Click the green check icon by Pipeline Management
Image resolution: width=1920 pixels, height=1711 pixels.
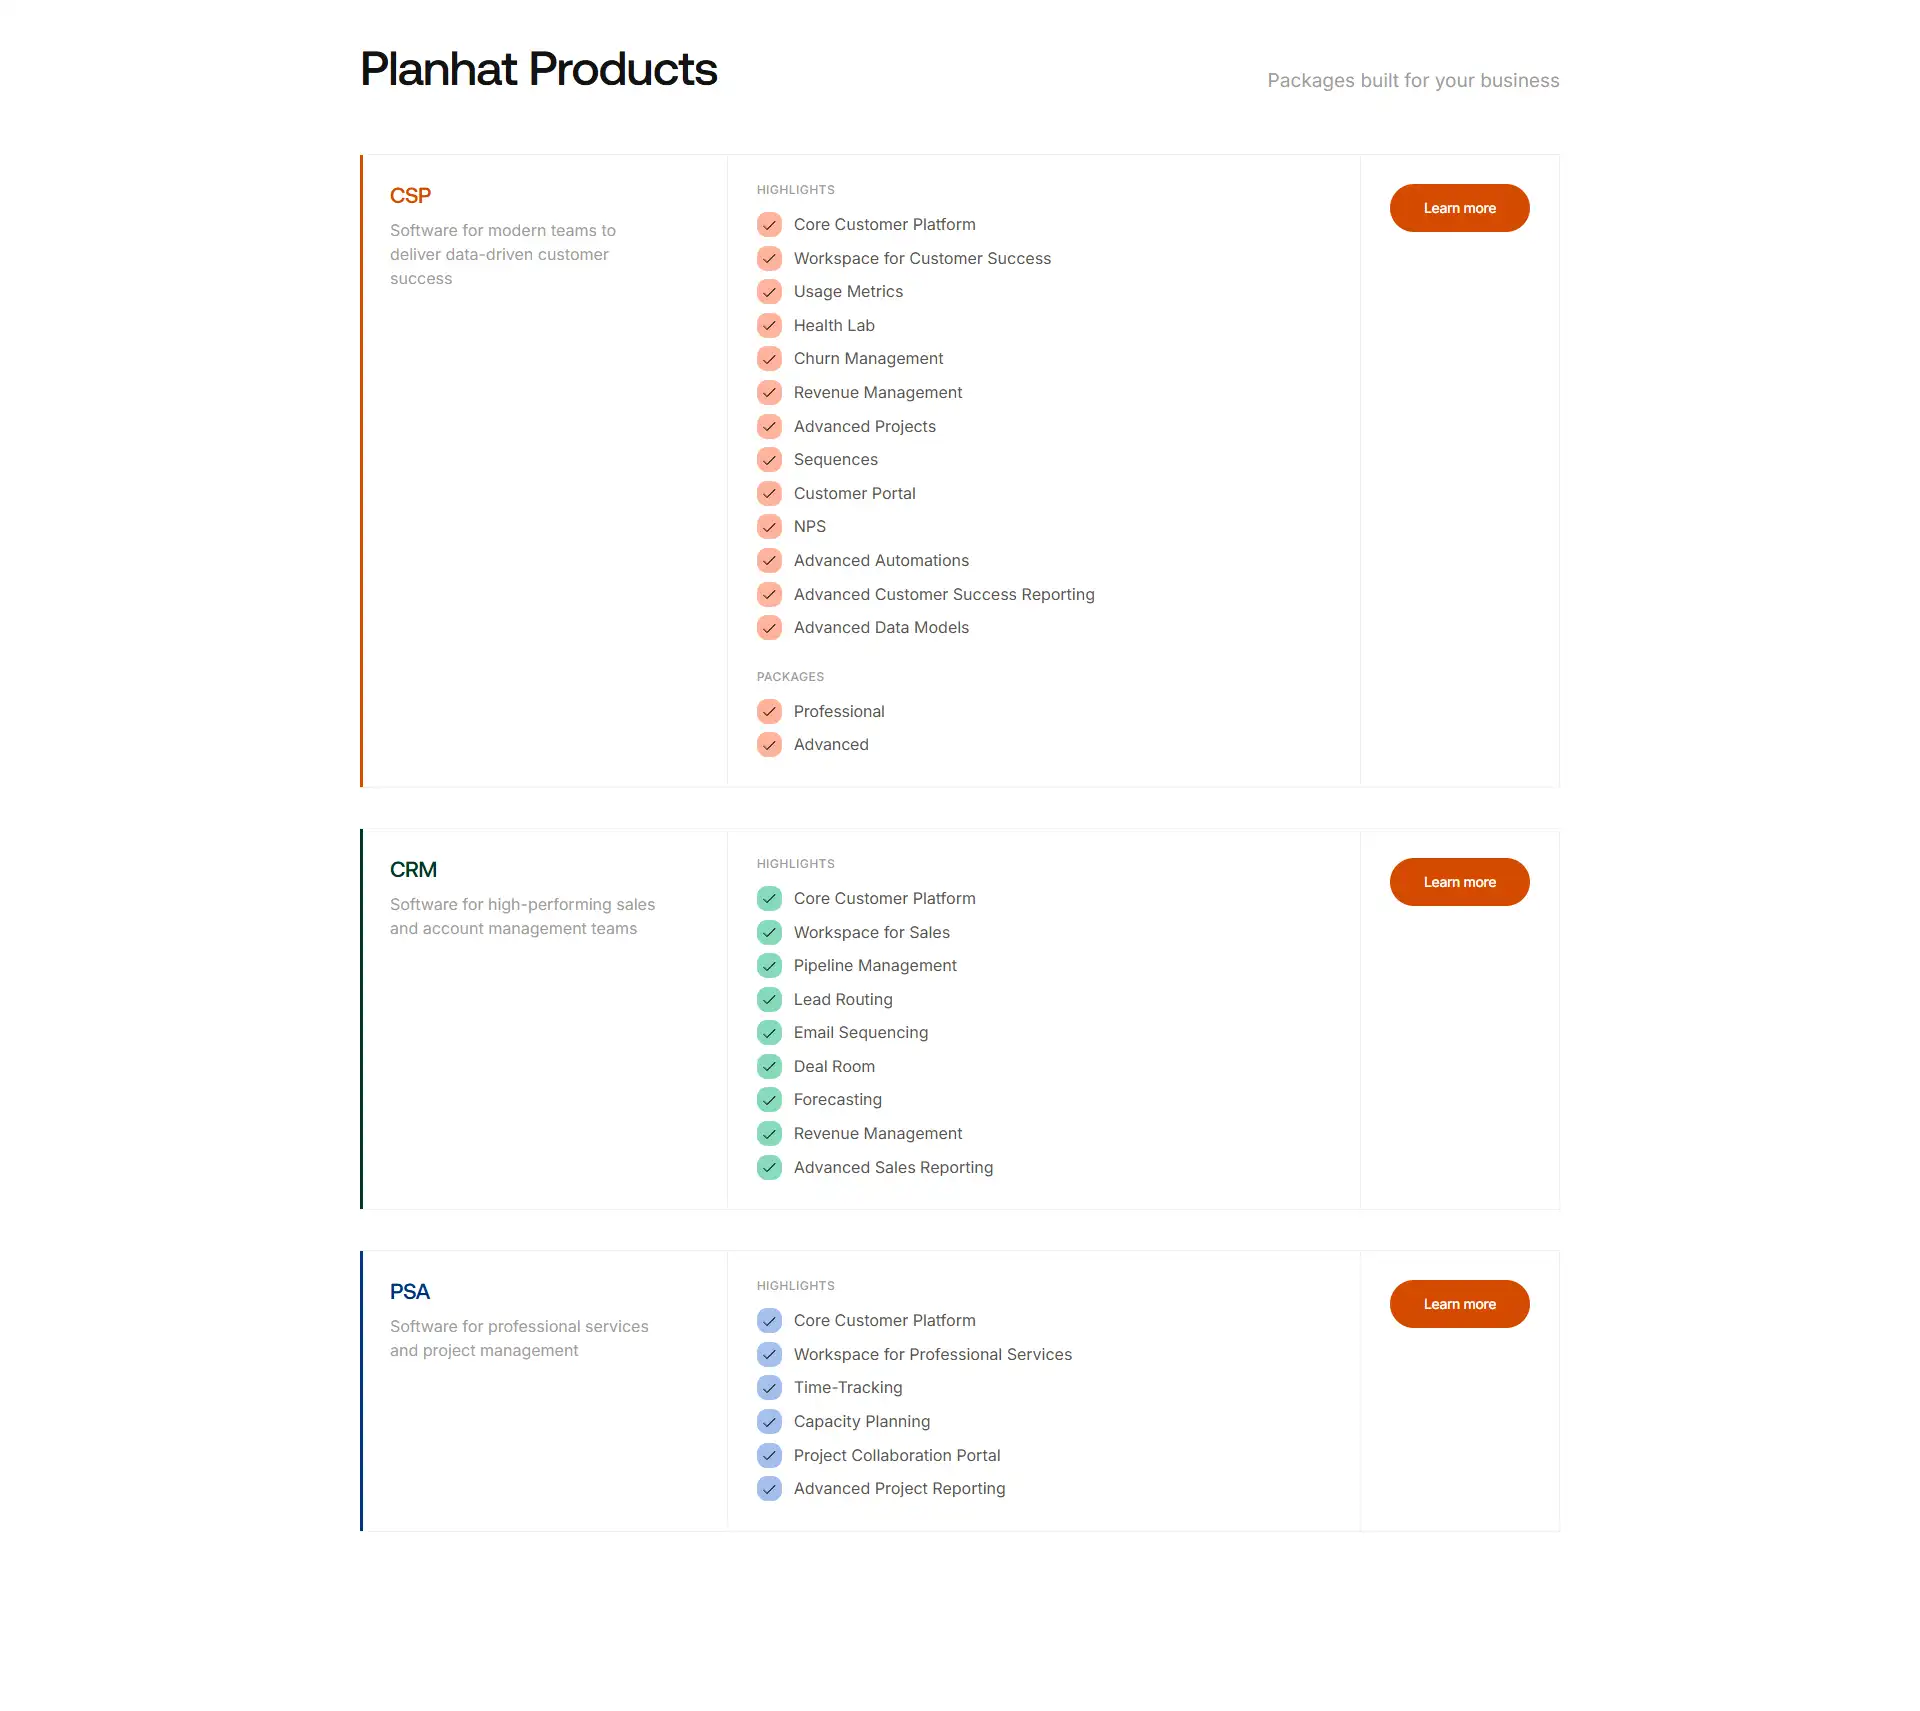tap(769, 966)
